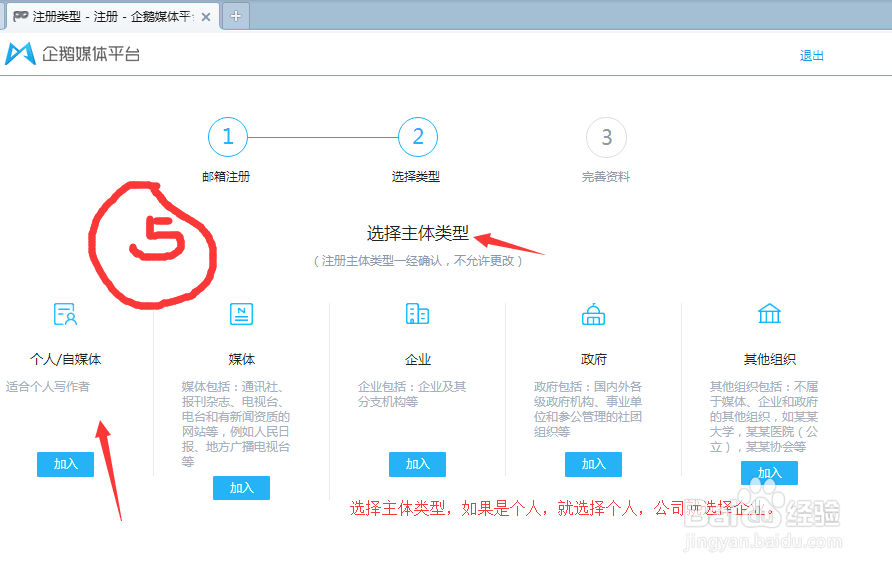
Task: Click step 2 circle 选择类型
Action: click(x=418, y=137)
